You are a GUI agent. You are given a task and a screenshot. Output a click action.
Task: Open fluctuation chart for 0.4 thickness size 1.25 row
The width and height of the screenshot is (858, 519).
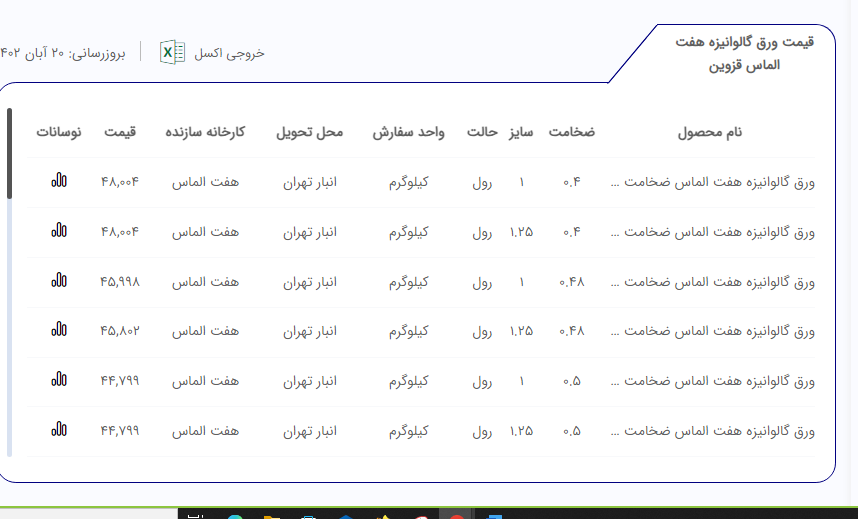59,231
